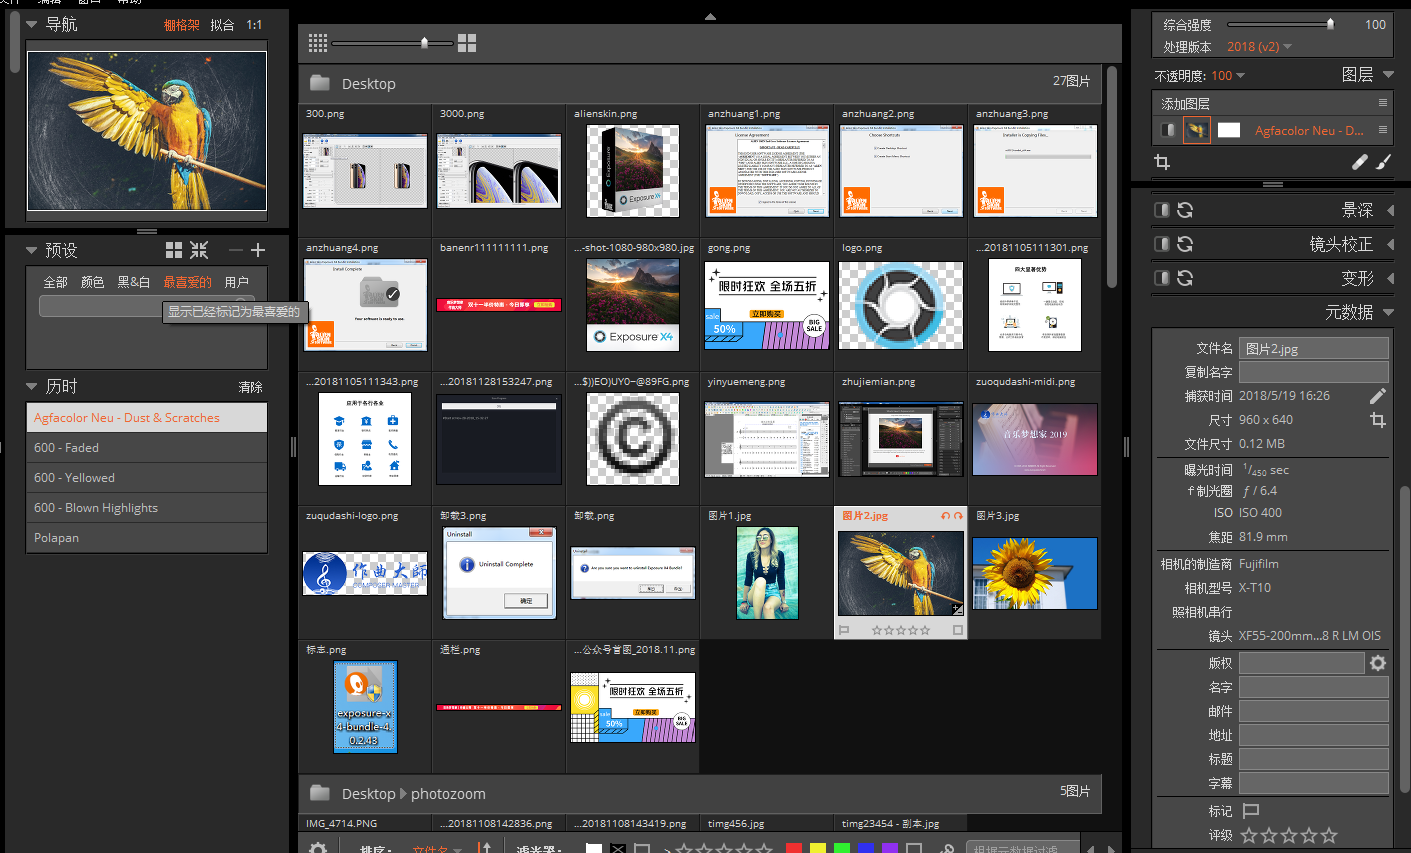Click collapse-all arrows icon in 预设 panel

(200, 250)
